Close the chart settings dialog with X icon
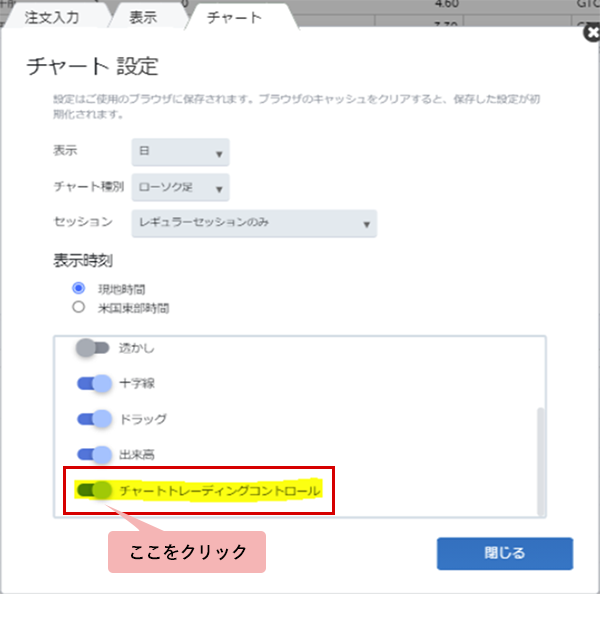Screen dimensions: 600x620 point(591,33)
